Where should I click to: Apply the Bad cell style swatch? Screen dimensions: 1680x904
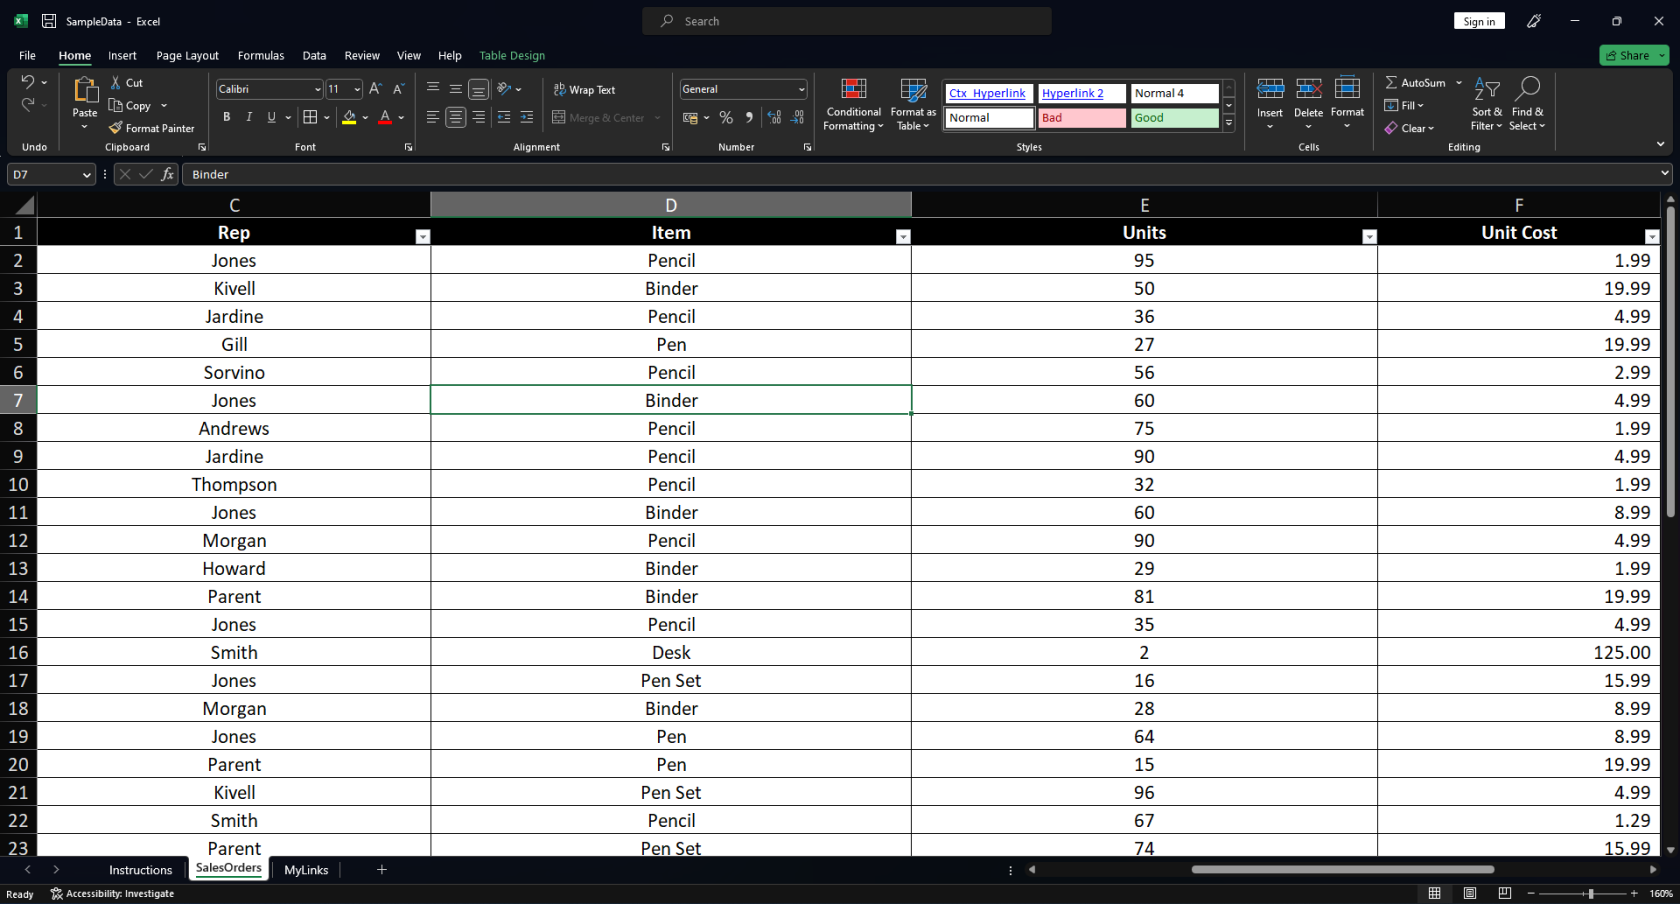1081,118
